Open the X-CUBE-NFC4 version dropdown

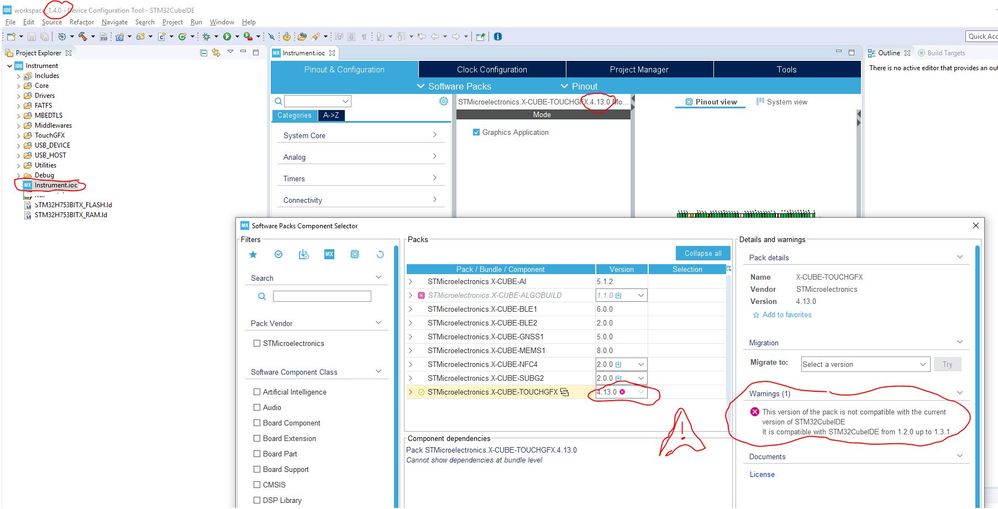point(641,365)
